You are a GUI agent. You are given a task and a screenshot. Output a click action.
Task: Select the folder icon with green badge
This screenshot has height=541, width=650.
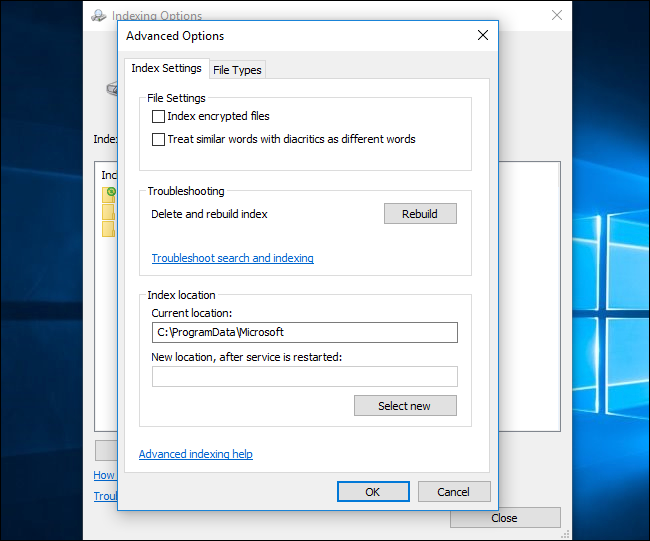pos(108,193)
